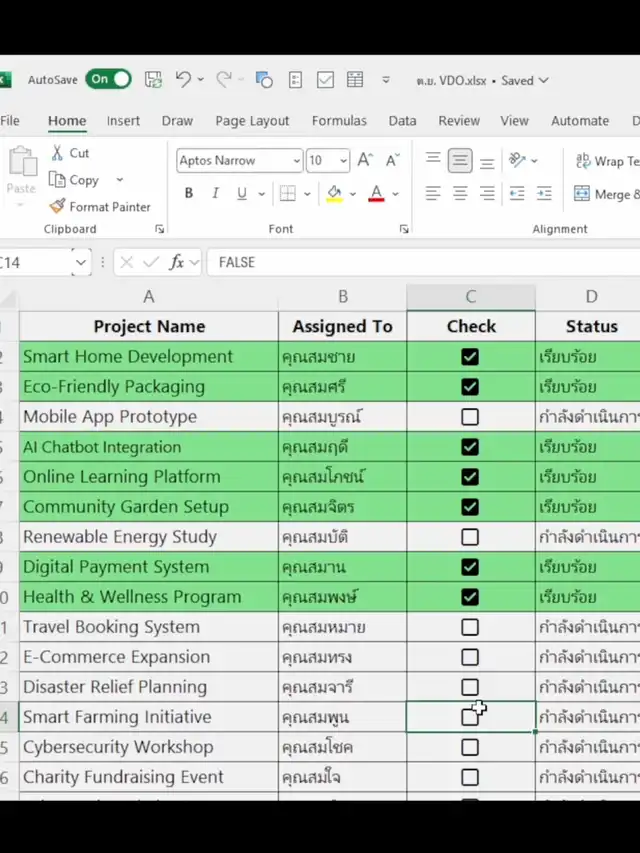640x853 pixels.
Task: Uncheck the Smart Home Development checkbox
Action: point(470,357)
